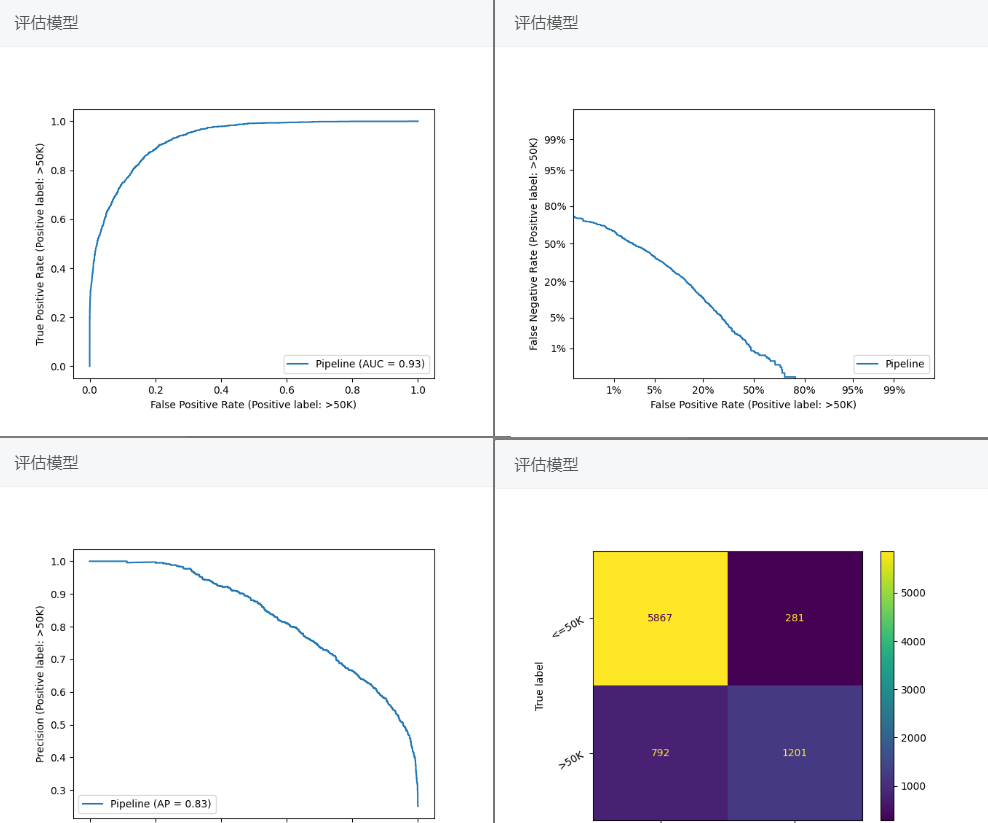
Task: Select the >50K row label on the confusion matrix
Action: click(570, 759)
